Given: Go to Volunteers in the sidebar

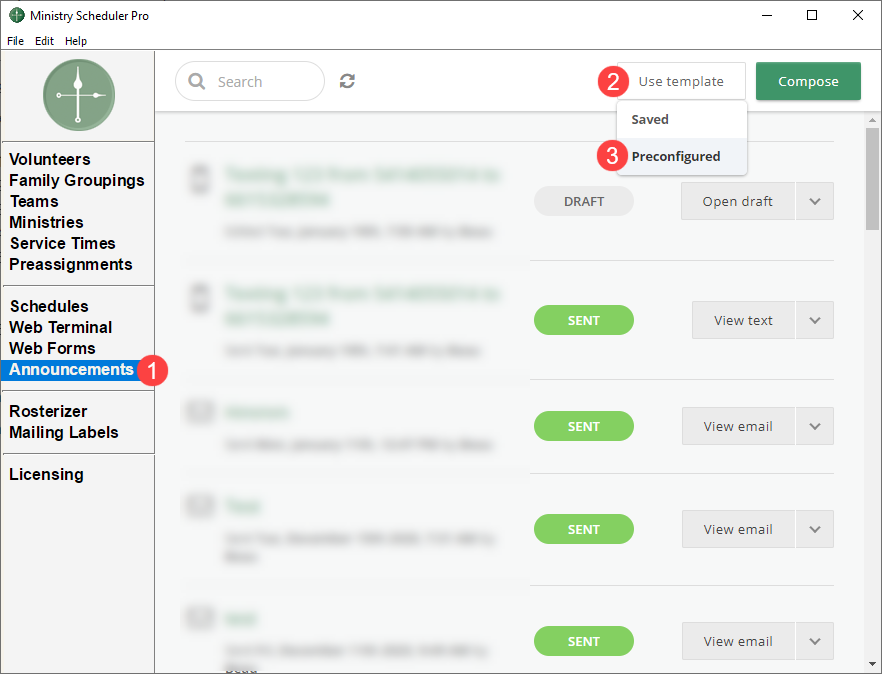Looking at the screenshot, I should (x=50, y=159).
